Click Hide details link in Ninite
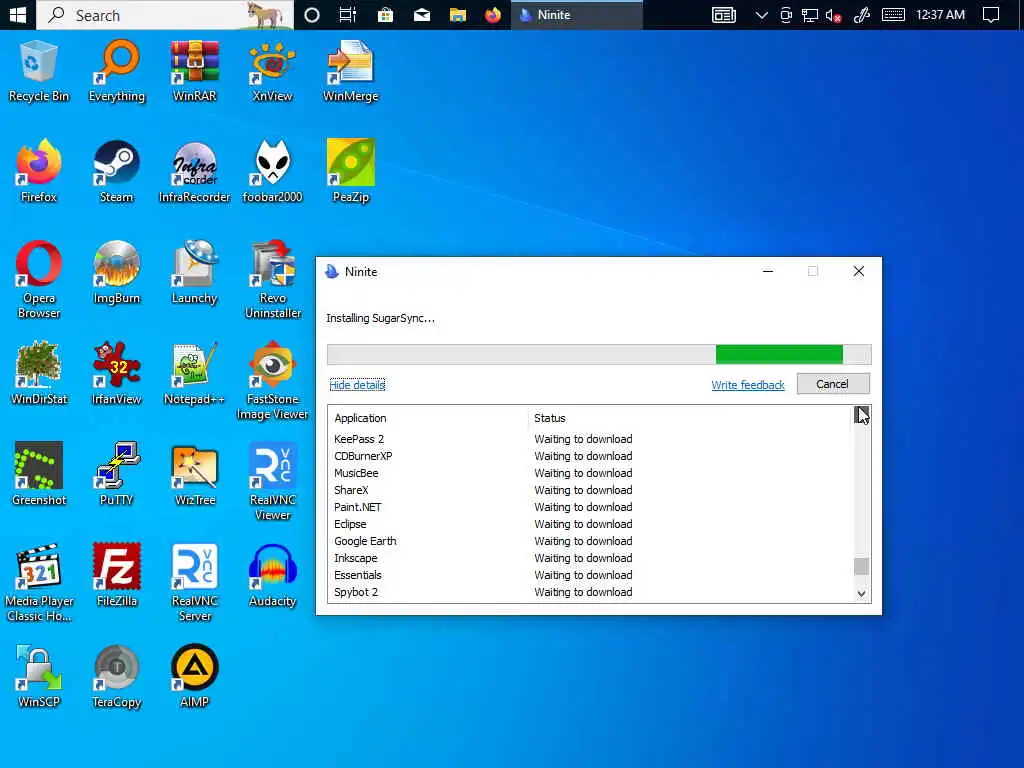1024x768 pixels. [x=357, y=385]
